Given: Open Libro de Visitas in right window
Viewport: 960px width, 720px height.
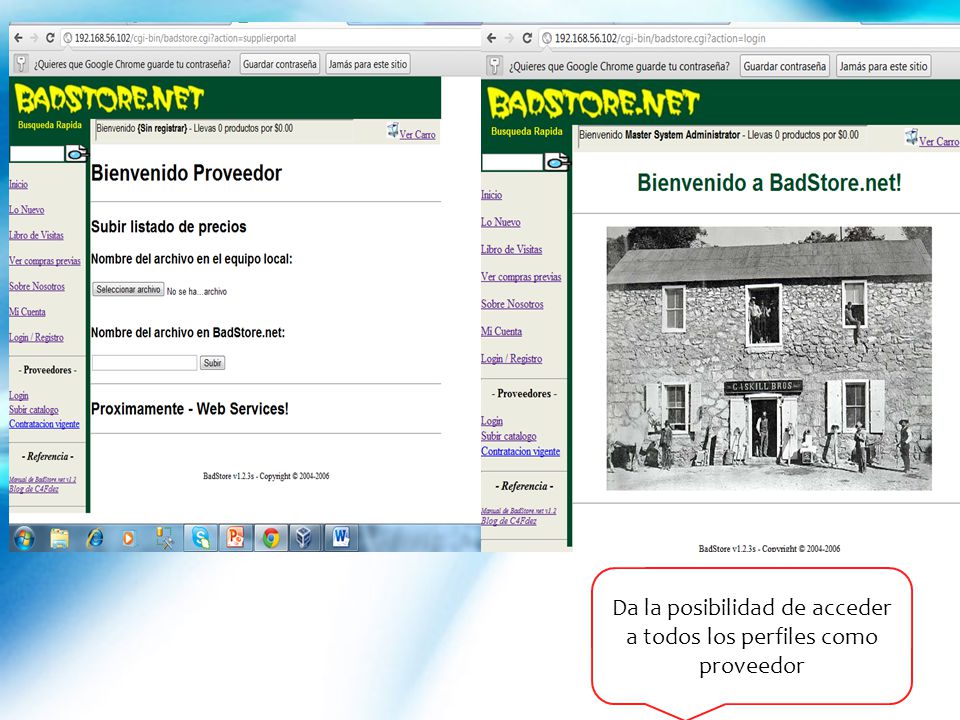Looking at the screenshot, I should (512, 249).
